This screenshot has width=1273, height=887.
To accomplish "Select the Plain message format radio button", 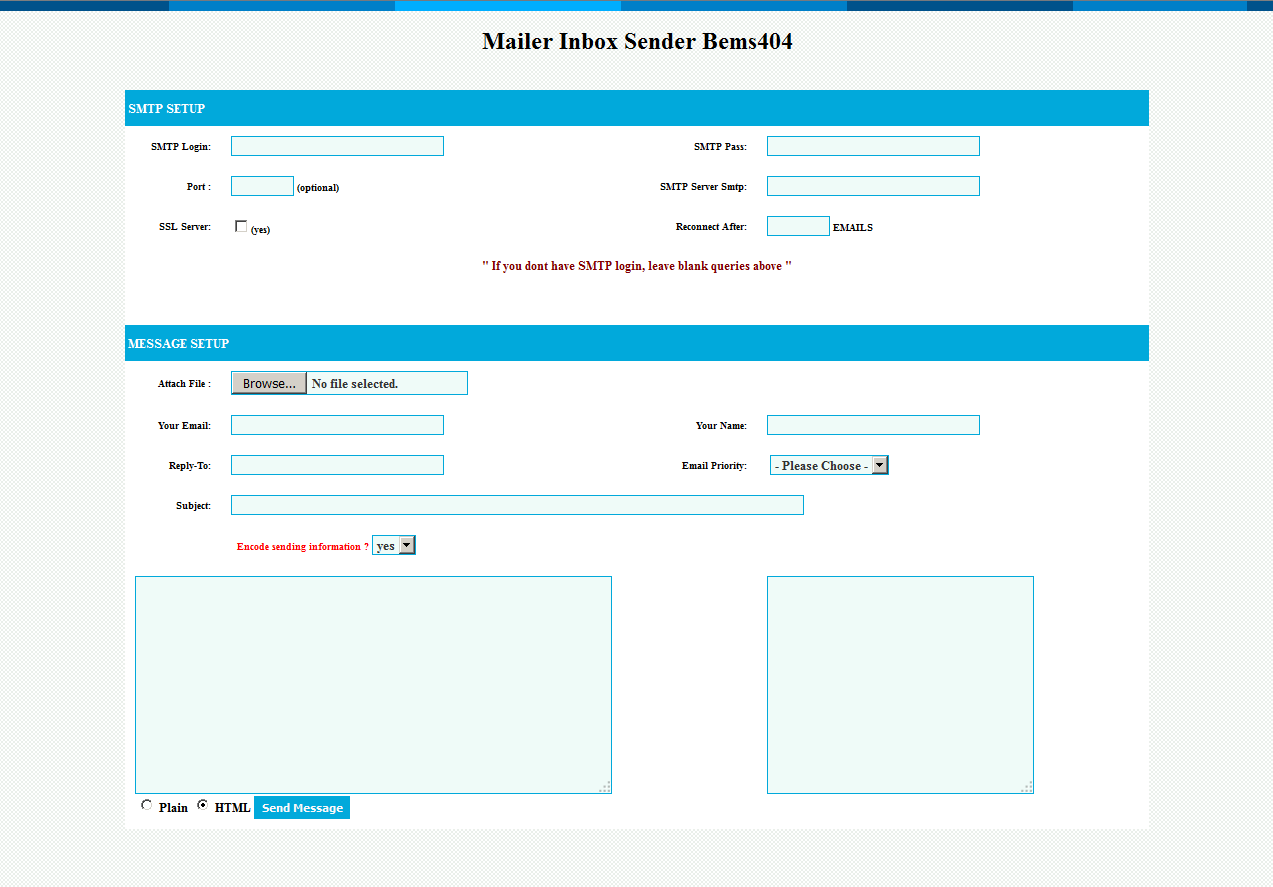I will (x=147, y=805).
